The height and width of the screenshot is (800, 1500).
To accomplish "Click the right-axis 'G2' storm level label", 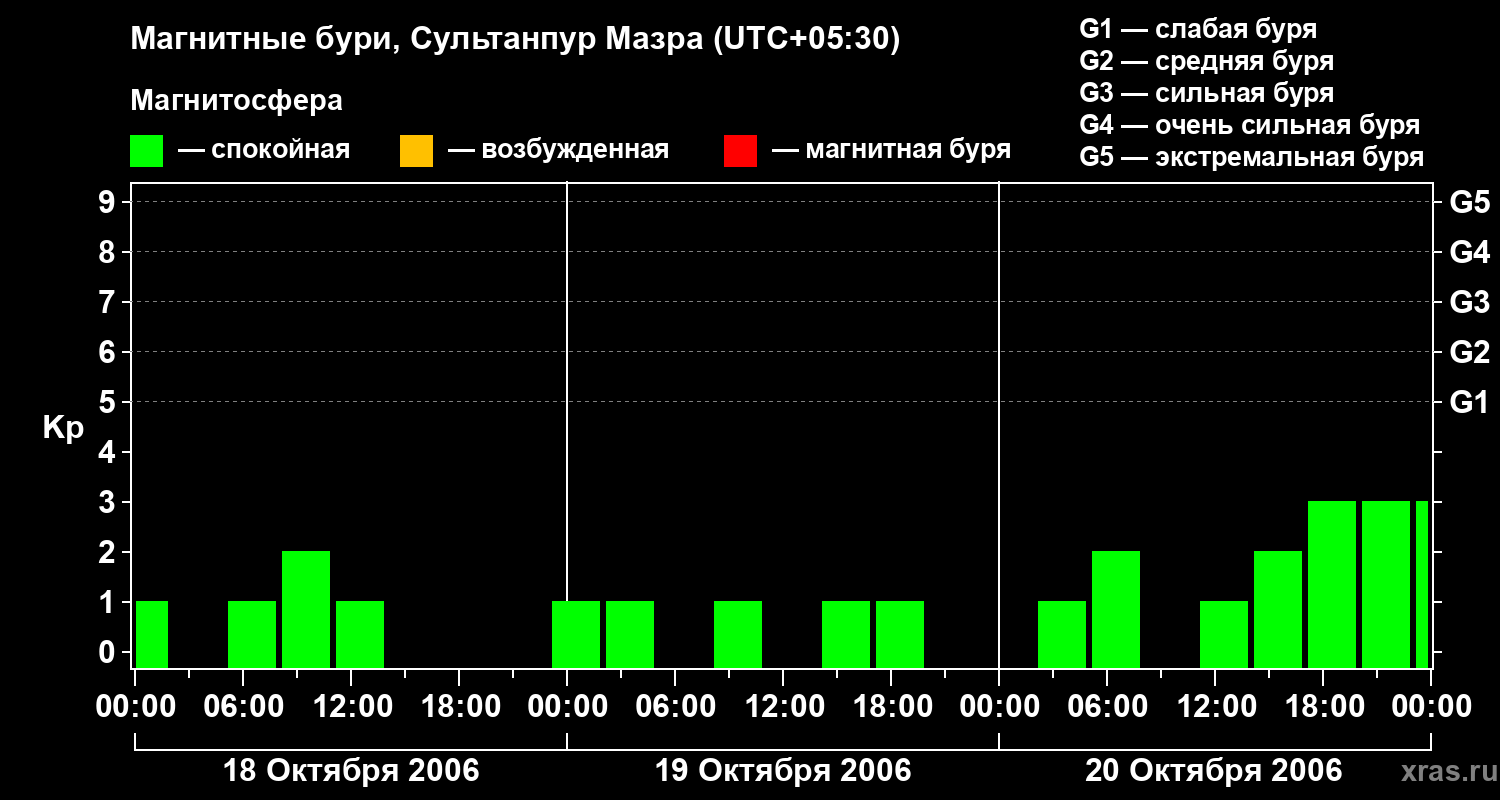I will coord(1469,352).
